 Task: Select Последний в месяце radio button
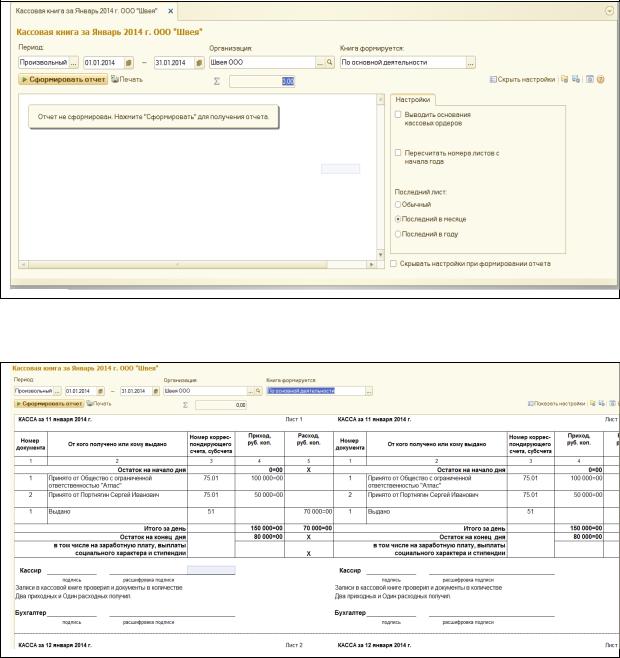point(398,219)
